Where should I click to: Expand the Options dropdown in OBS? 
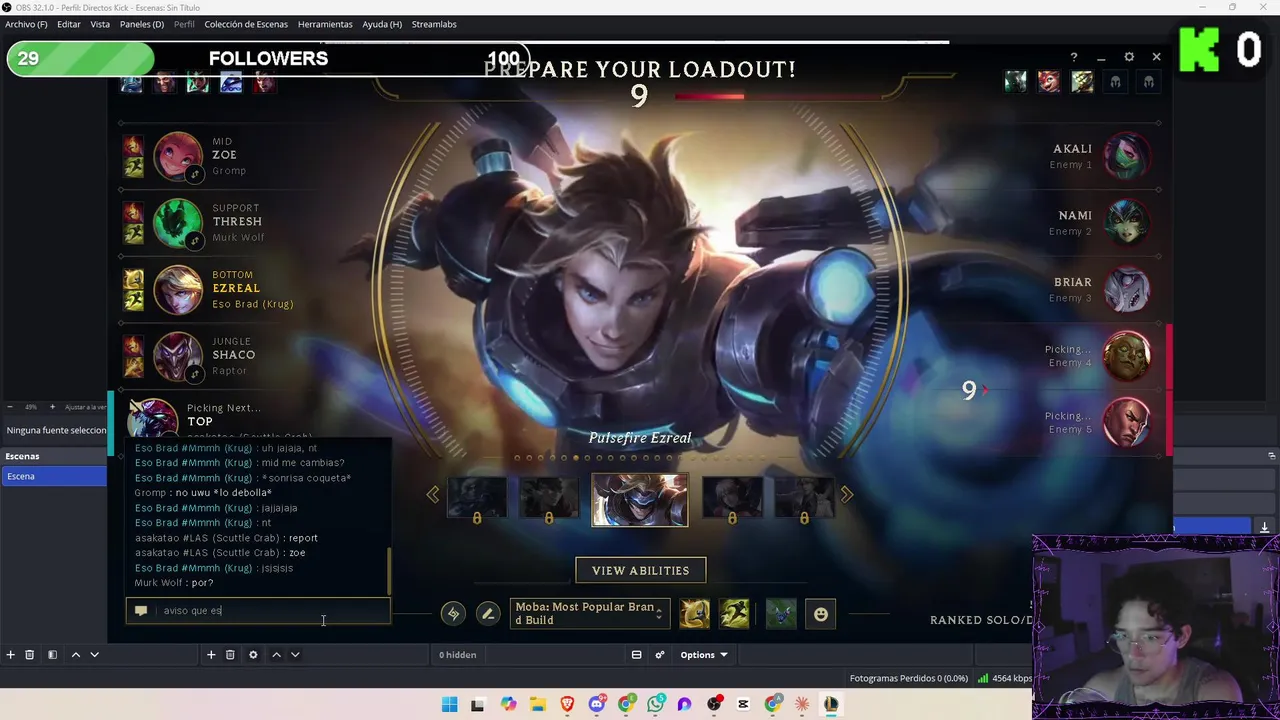[x=704, y=655]
